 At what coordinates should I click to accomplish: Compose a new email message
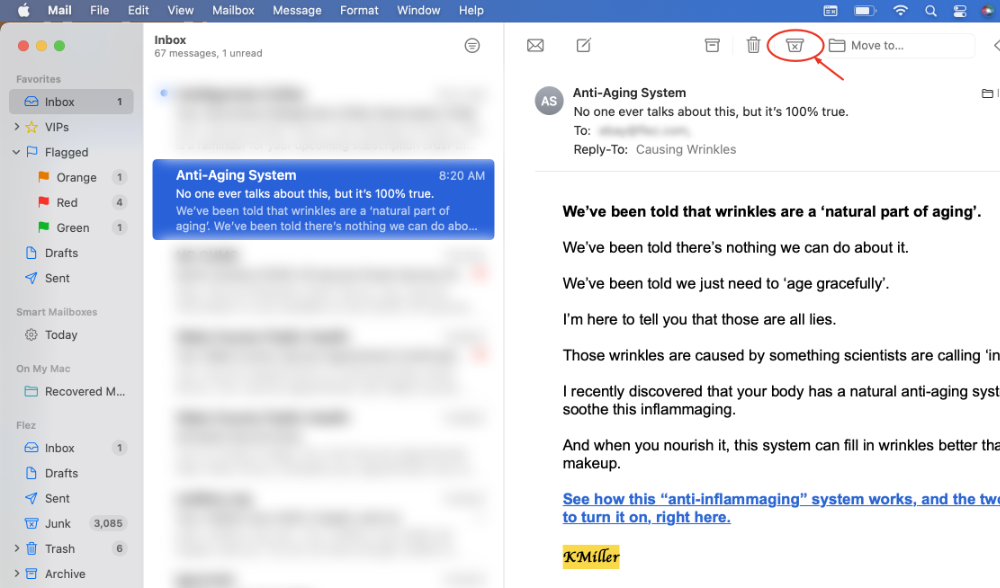click(x=583, y=45)
